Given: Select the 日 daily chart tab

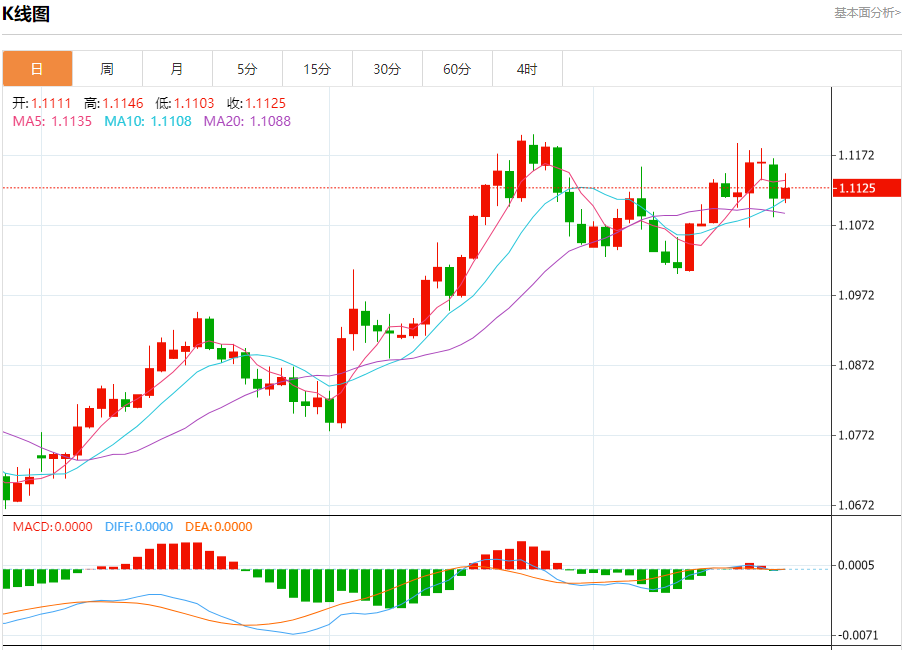Looking at the screenshot, I should (38, 69).
